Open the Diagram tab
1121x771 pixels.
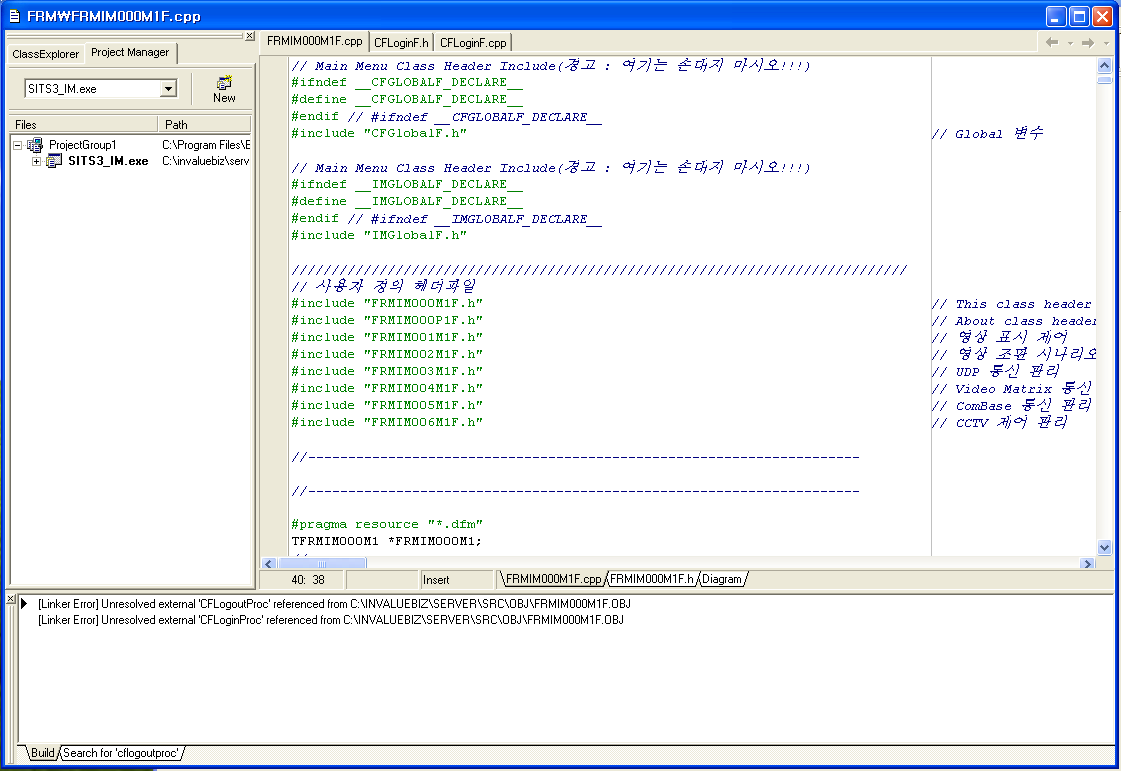[722, 579]
